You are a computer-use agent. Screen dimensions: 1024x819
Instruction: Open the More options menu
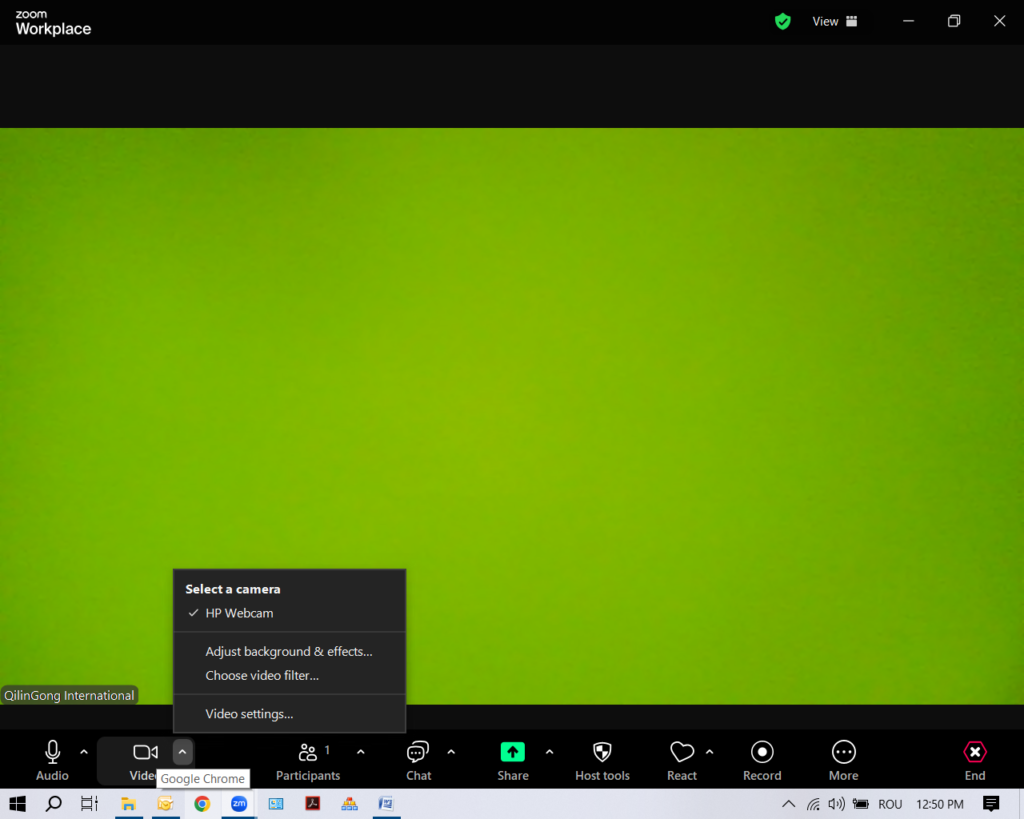843,760
